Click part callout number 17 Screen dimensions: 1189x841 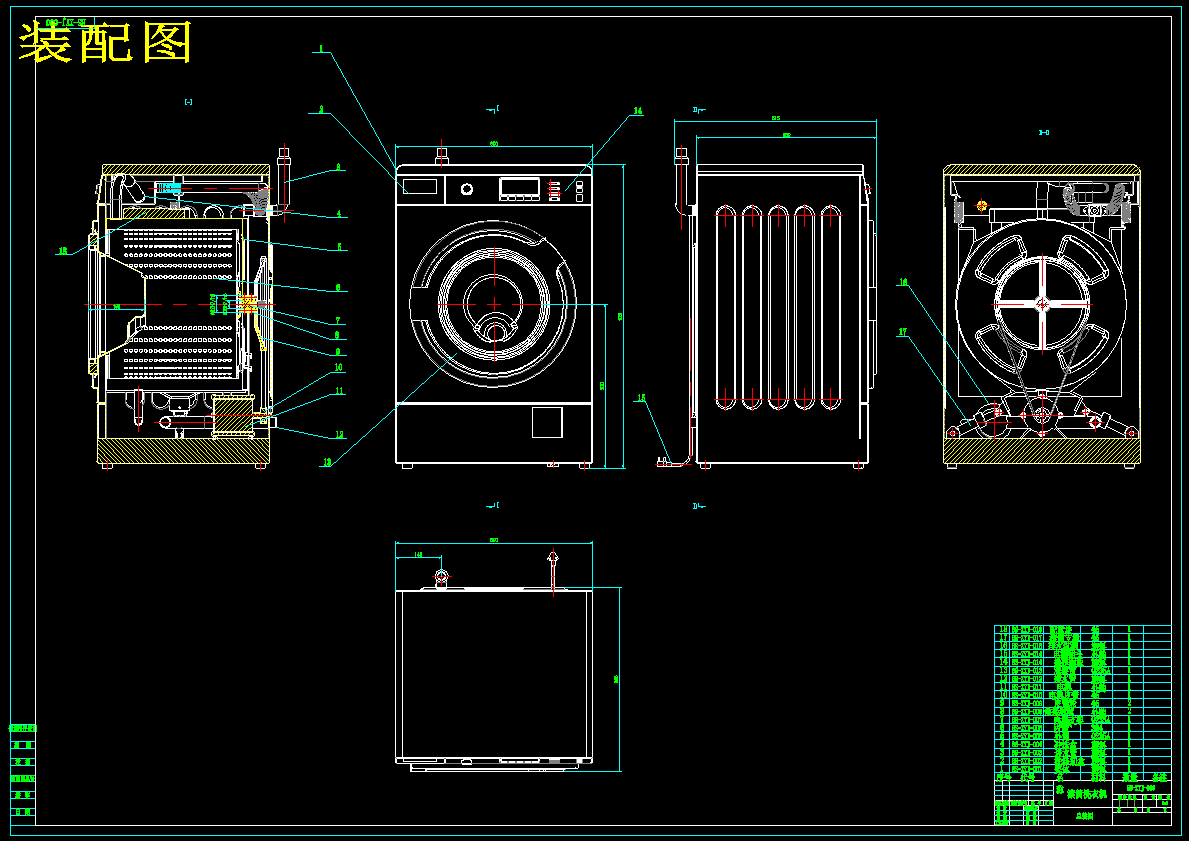point(902,332)
